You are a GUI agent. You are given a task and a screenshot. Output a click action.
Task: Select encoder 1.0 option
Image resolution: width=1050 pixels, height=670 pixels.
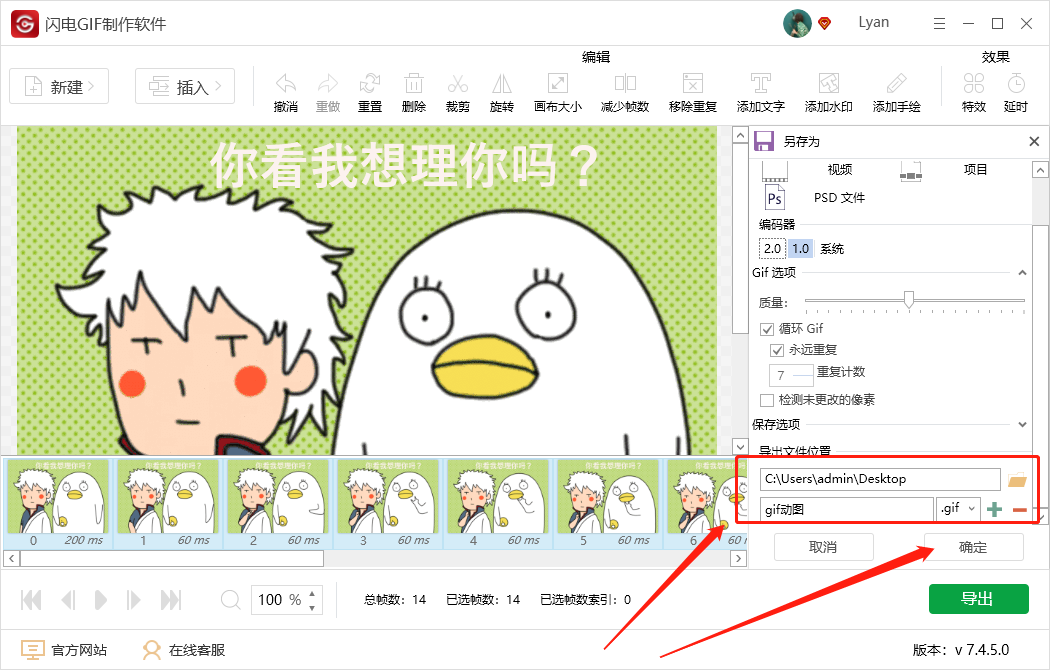click(x=800, y=248)
